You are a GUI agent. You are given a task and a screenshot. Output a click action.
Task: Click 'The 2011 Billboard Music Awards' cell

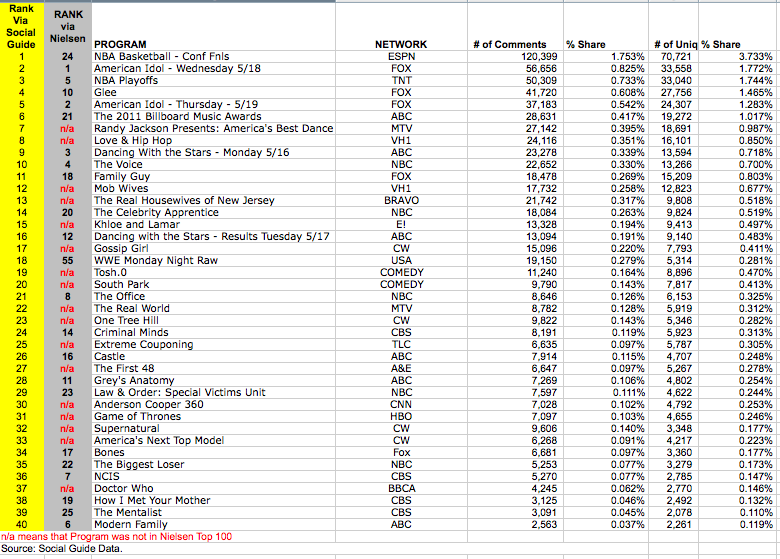tap(213, 116)
